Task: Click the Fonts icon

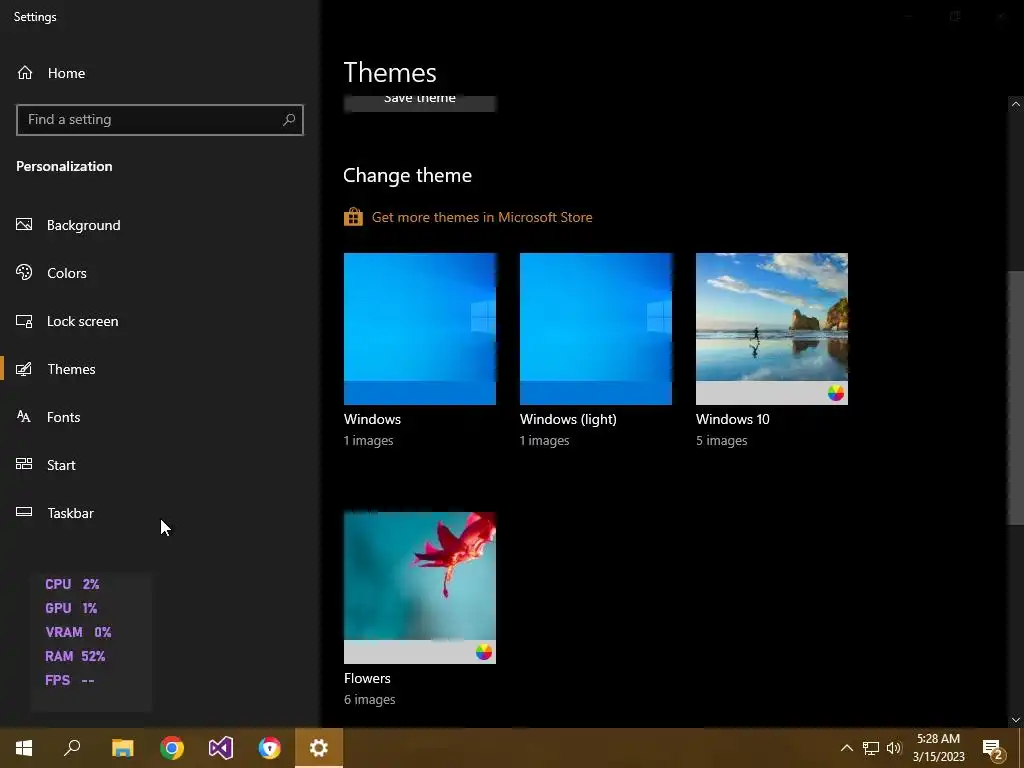Action: (x=24, y=417)
